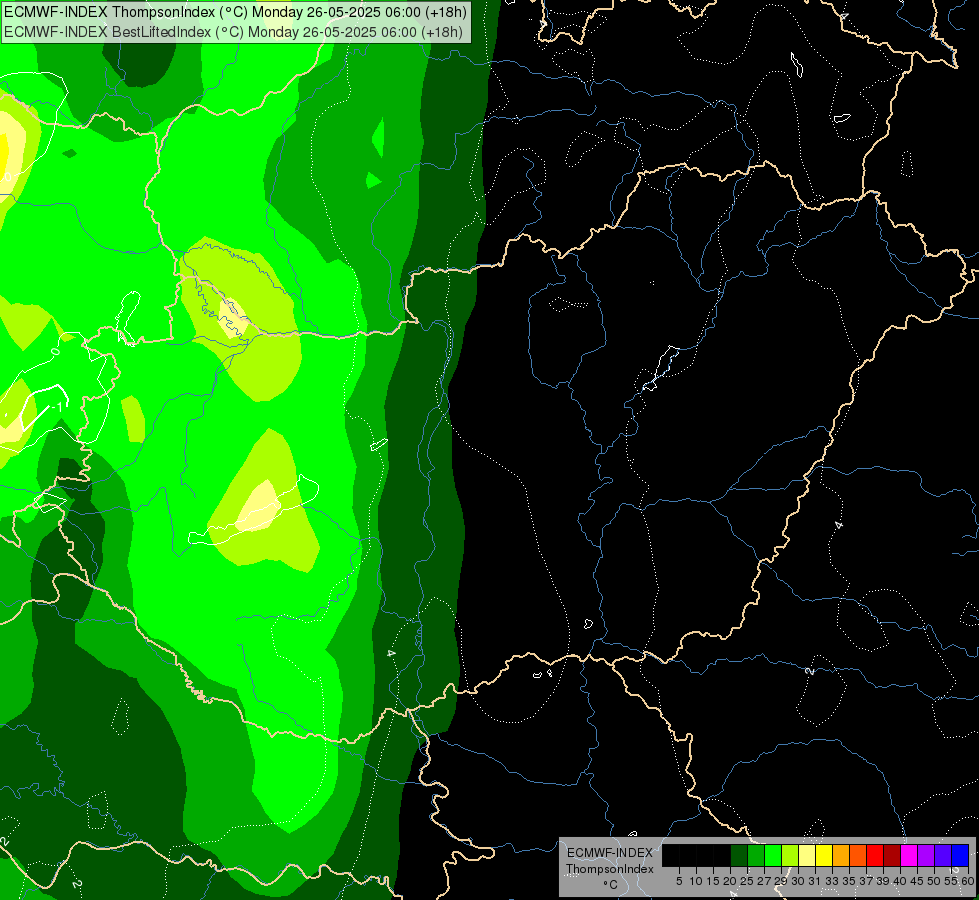The image size is (979, 900).
Task: Click the legend value label 15
Action: click(x=713, y=881)
